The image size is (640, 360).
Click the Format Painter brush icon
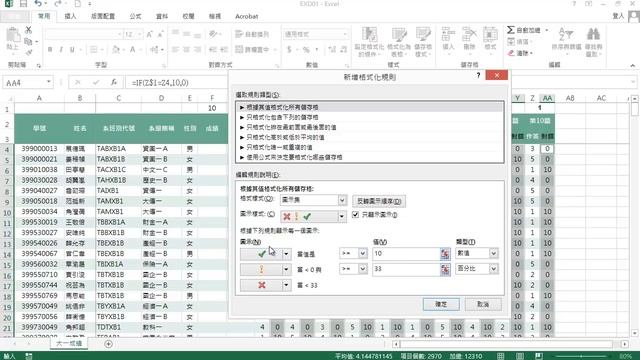click(28, 52)
